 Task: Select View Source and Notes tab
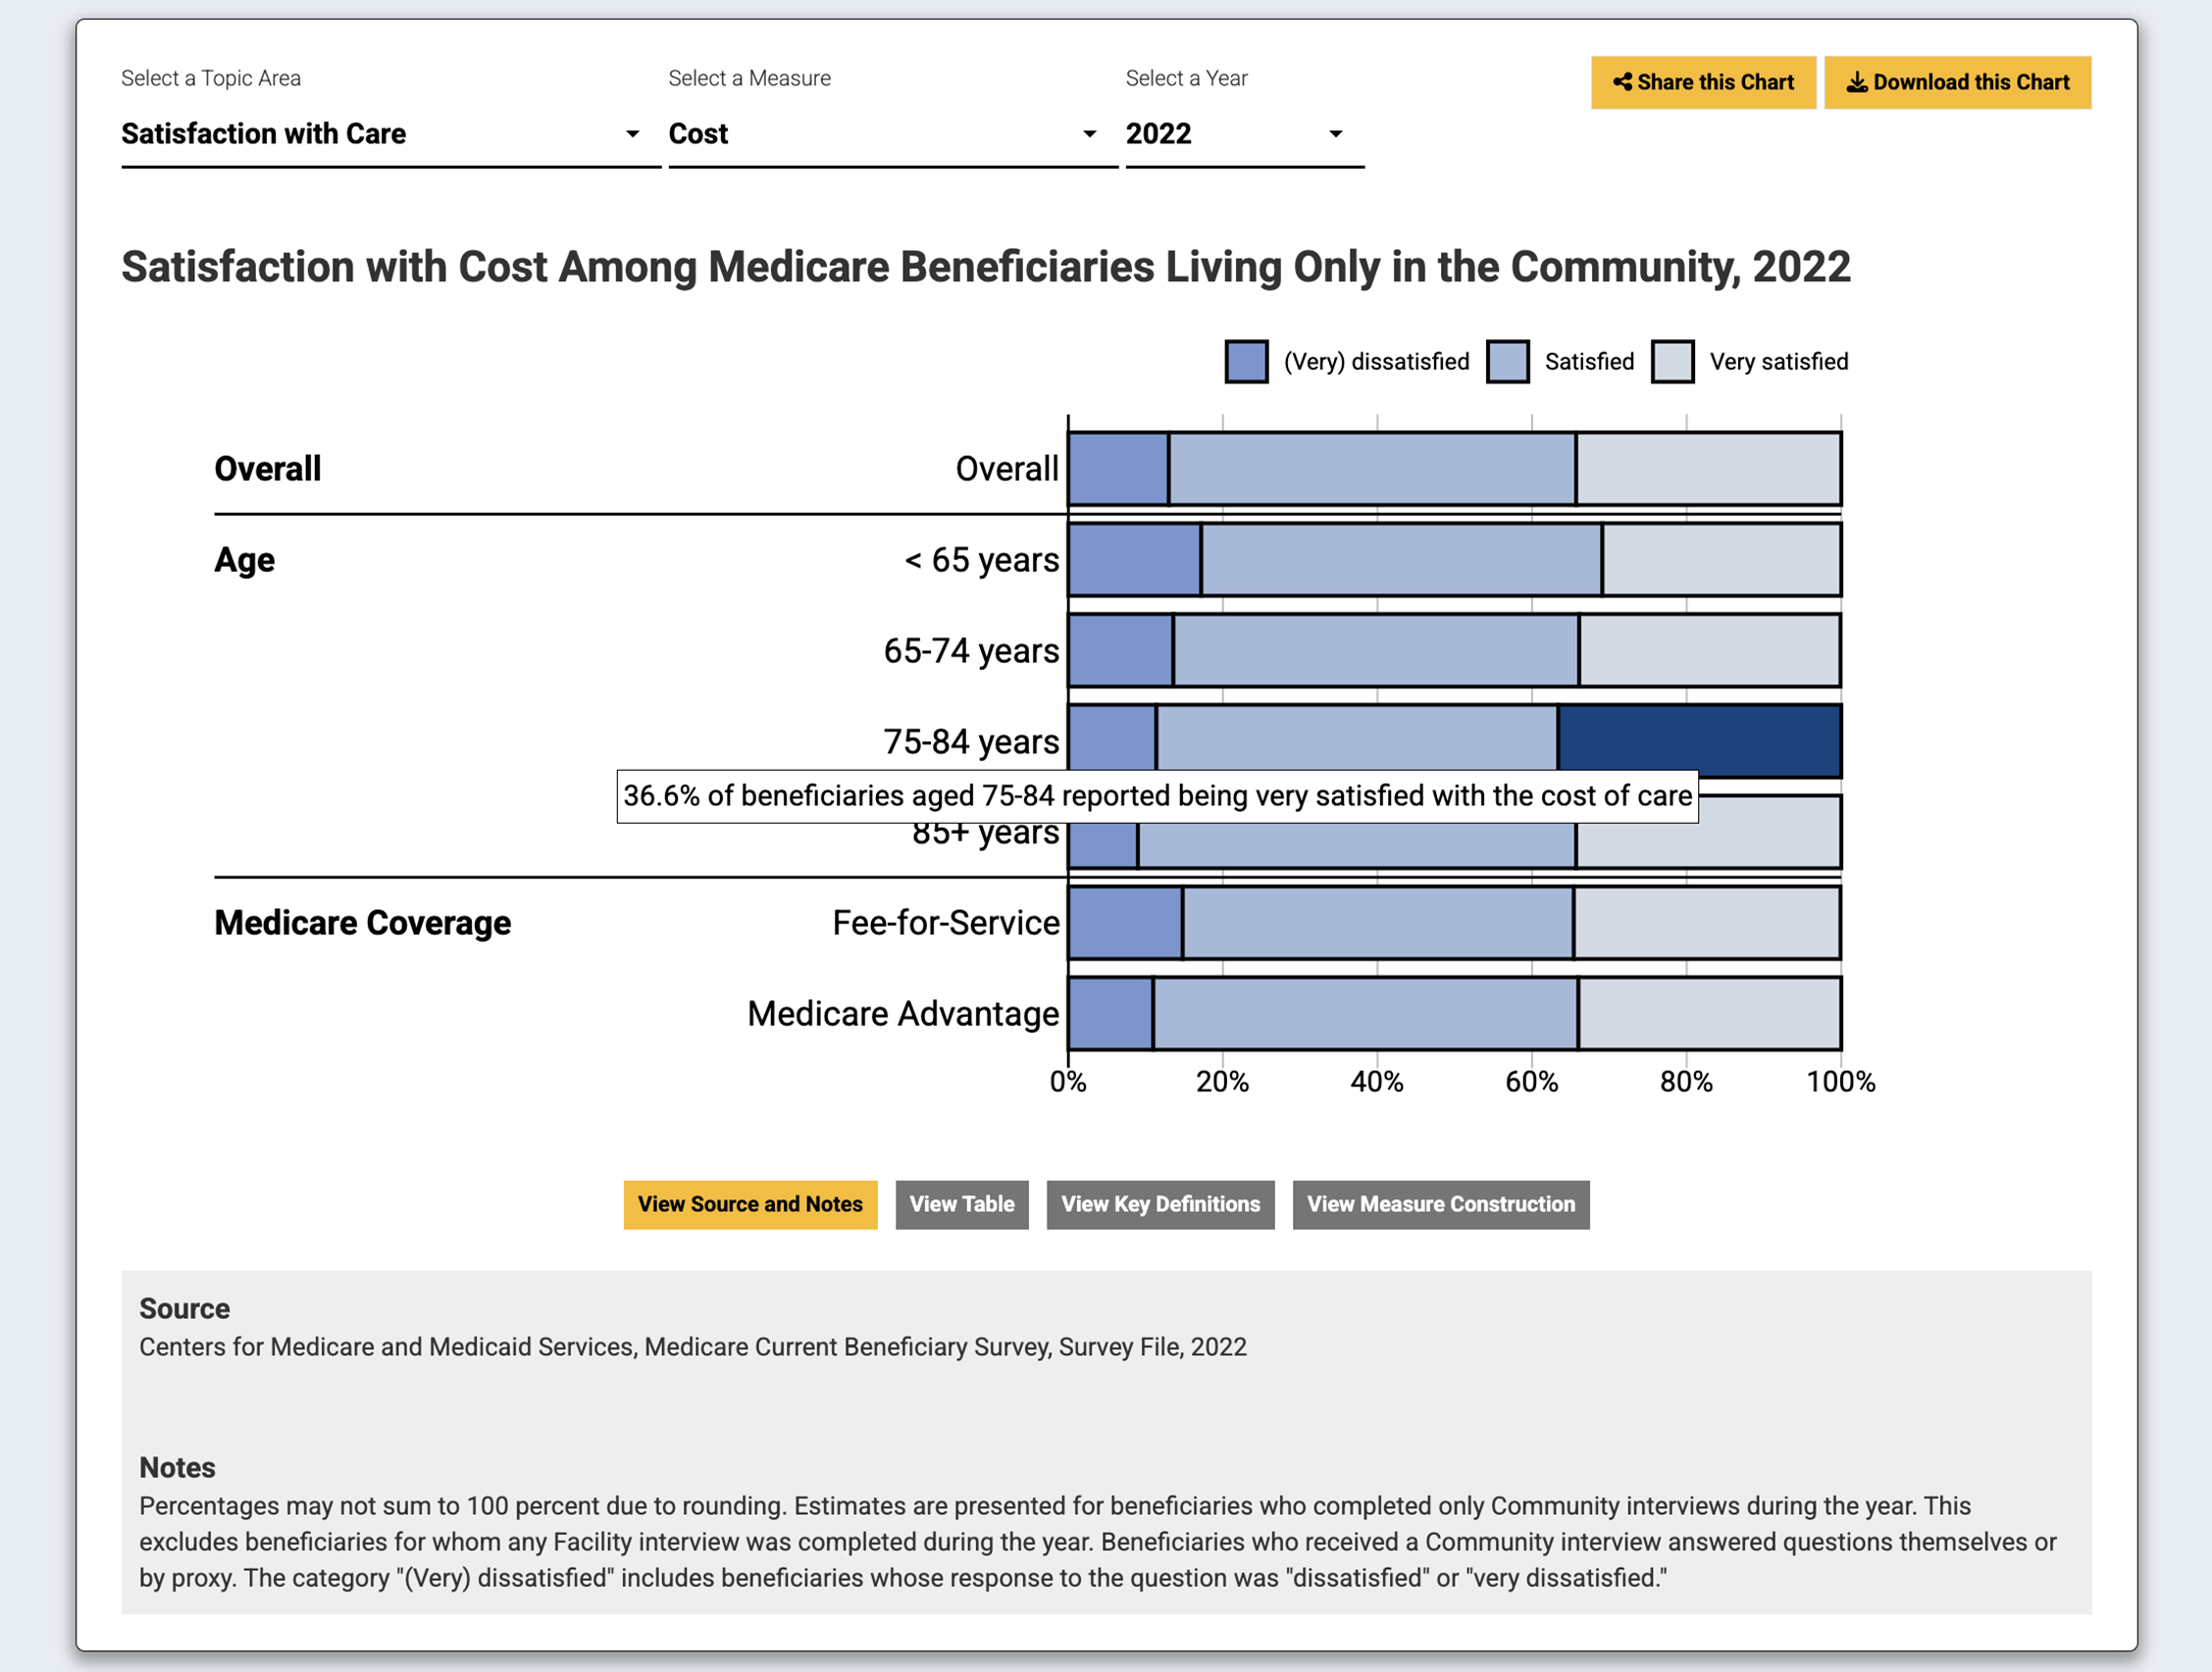[750, 1204]
